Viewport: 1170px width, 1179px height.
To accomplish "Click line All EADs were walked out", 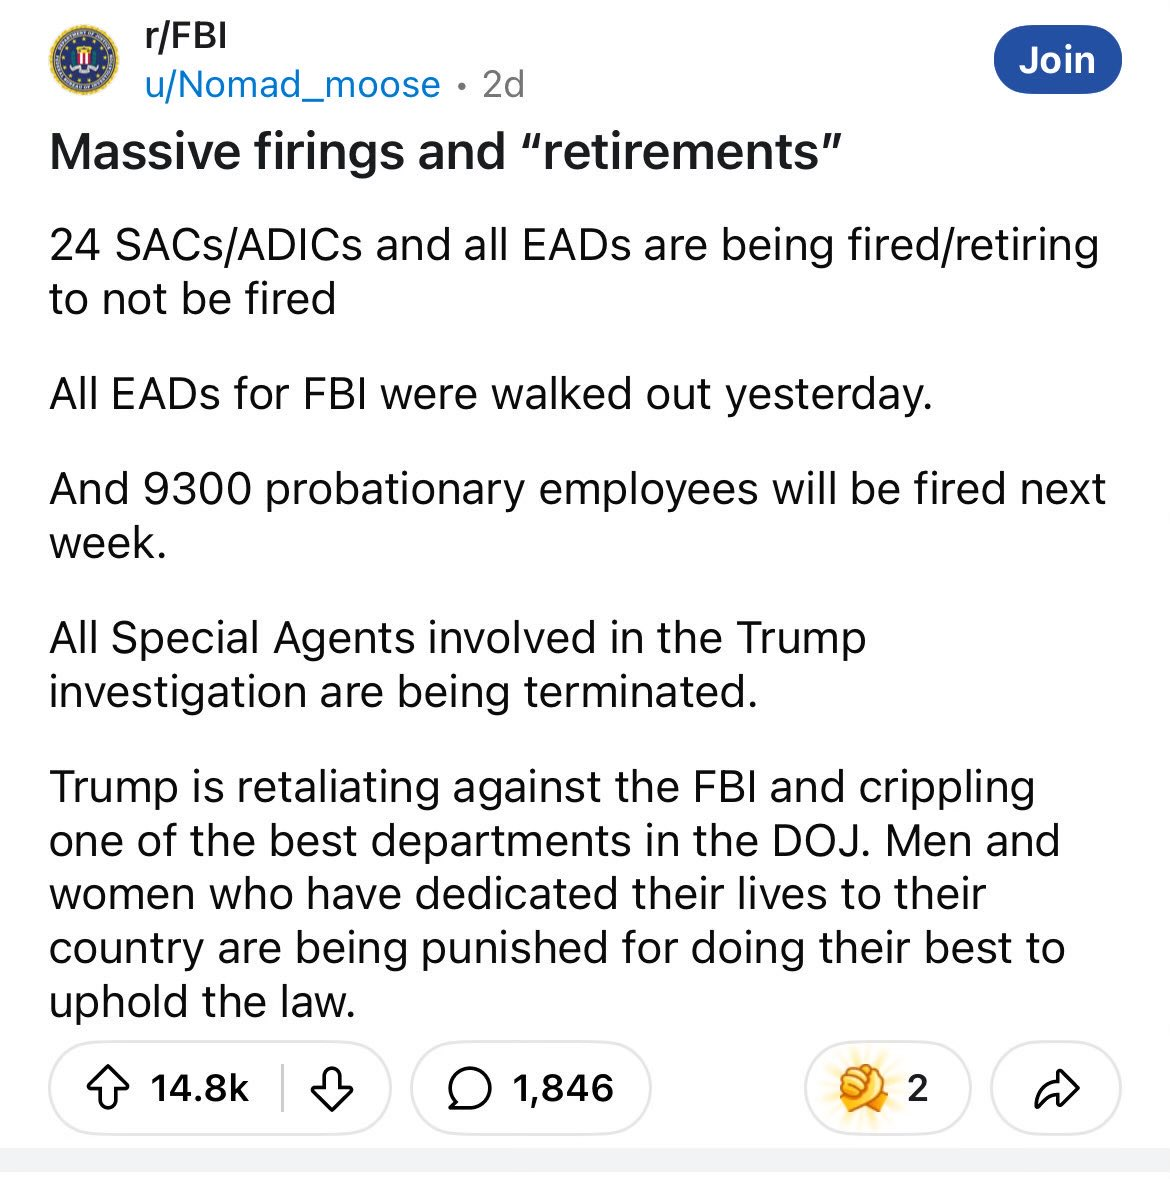I will (491, 394).
